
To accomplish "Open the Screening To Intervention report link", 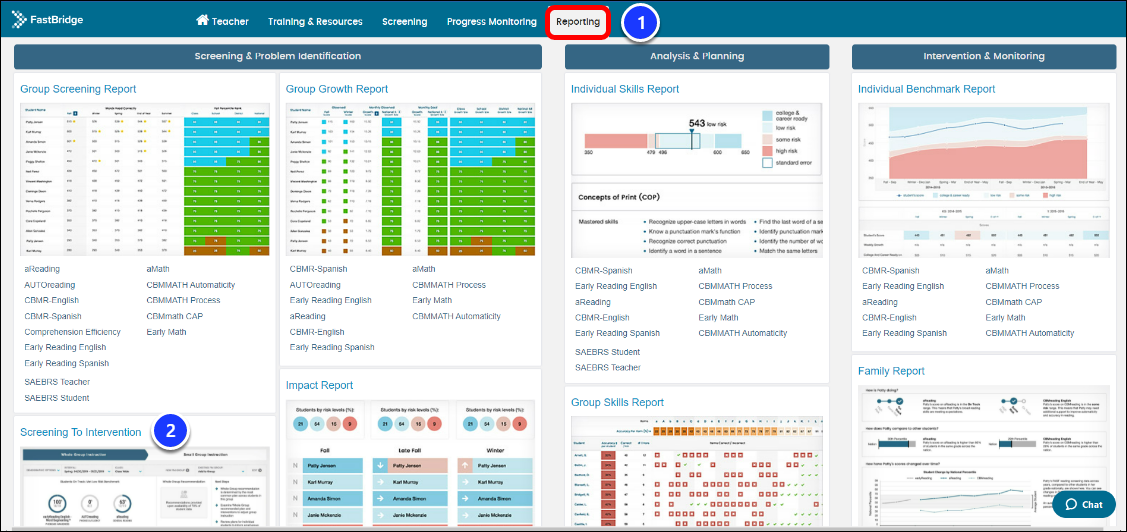I will (81, 432).
